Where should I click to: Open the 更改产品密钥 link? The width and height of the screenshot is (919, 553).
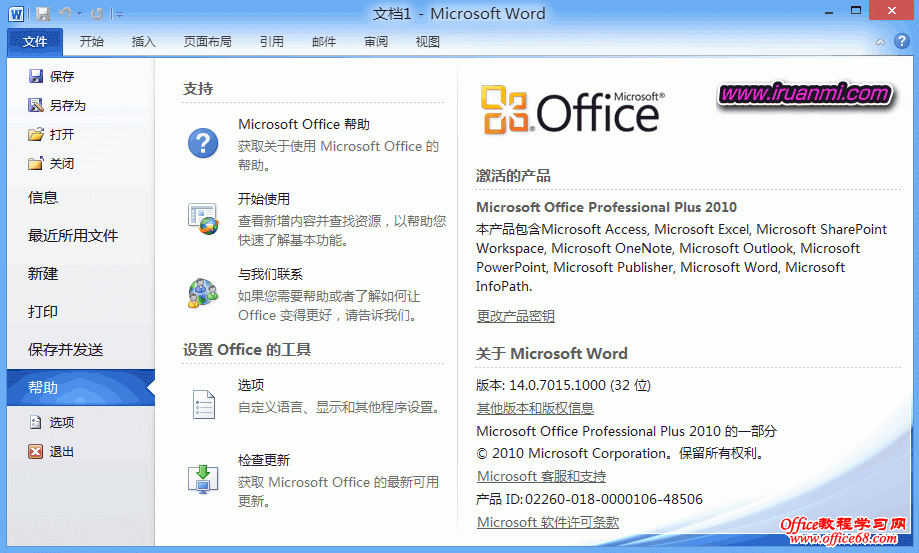[516, 316]
